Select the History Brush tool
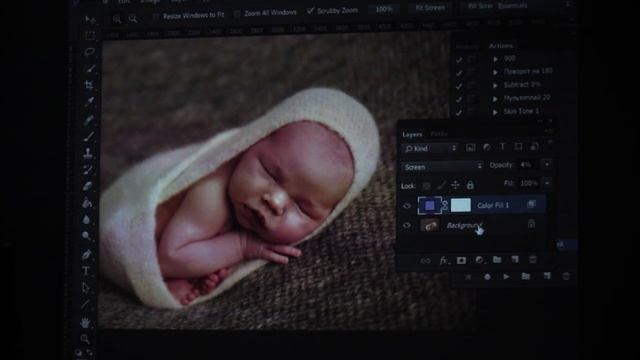This screenshot has height=360, width=640. click(88, 169)
